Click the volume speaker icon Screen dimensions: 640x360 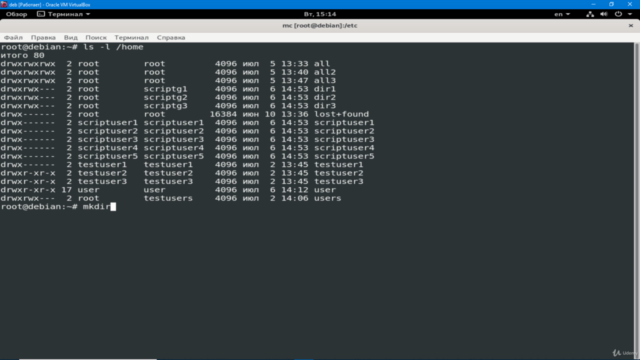click(604, 14)
